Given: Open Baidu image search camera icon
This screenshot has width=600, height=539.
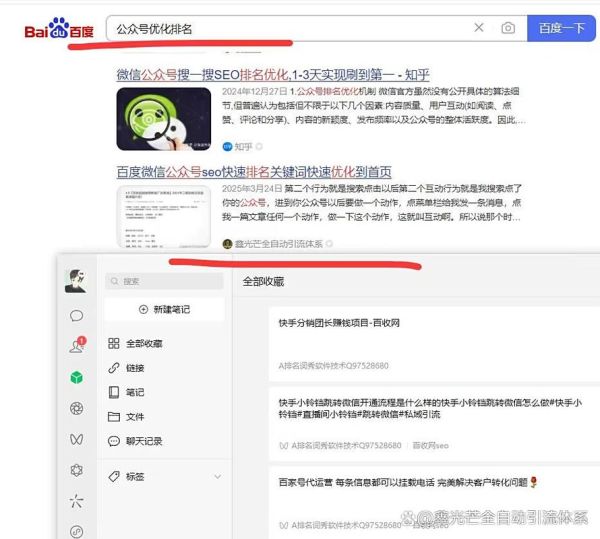Looking at the screenshot, I should click(508, 28).
